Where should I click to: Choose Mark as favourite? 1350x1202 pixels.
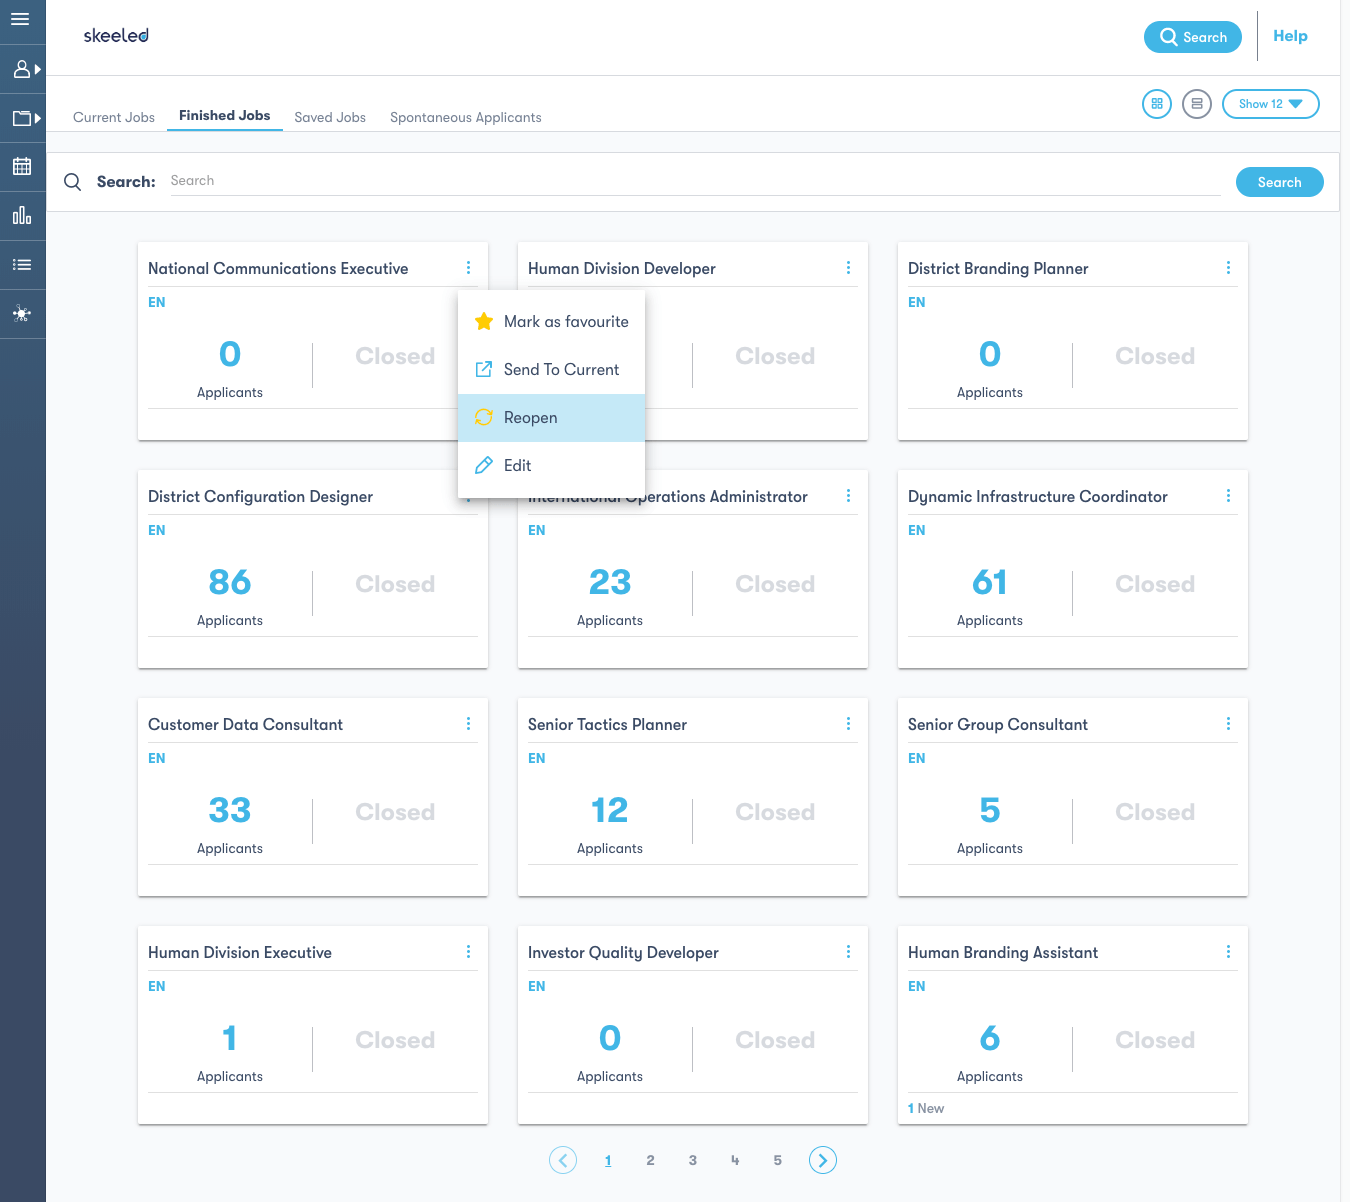(x=552, y=322)
